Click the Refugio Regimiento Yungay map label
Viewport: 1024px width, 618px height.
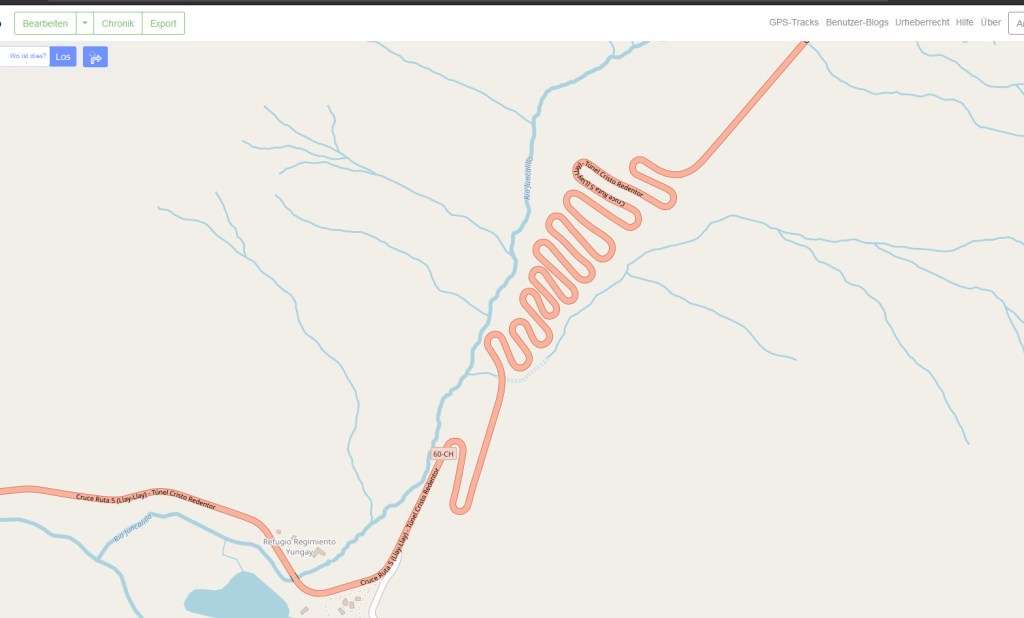coord(299,547)
